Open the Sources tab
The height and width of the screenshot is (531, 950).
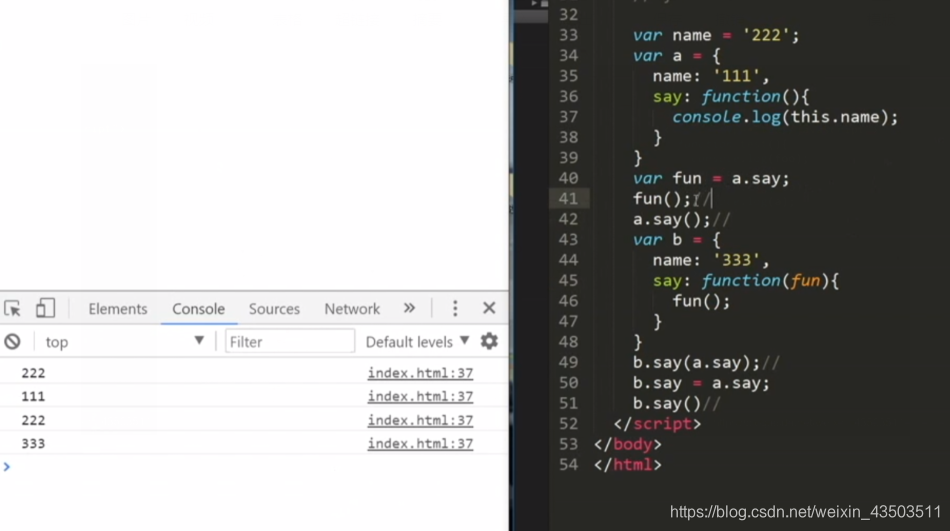(x=274, y=309)
